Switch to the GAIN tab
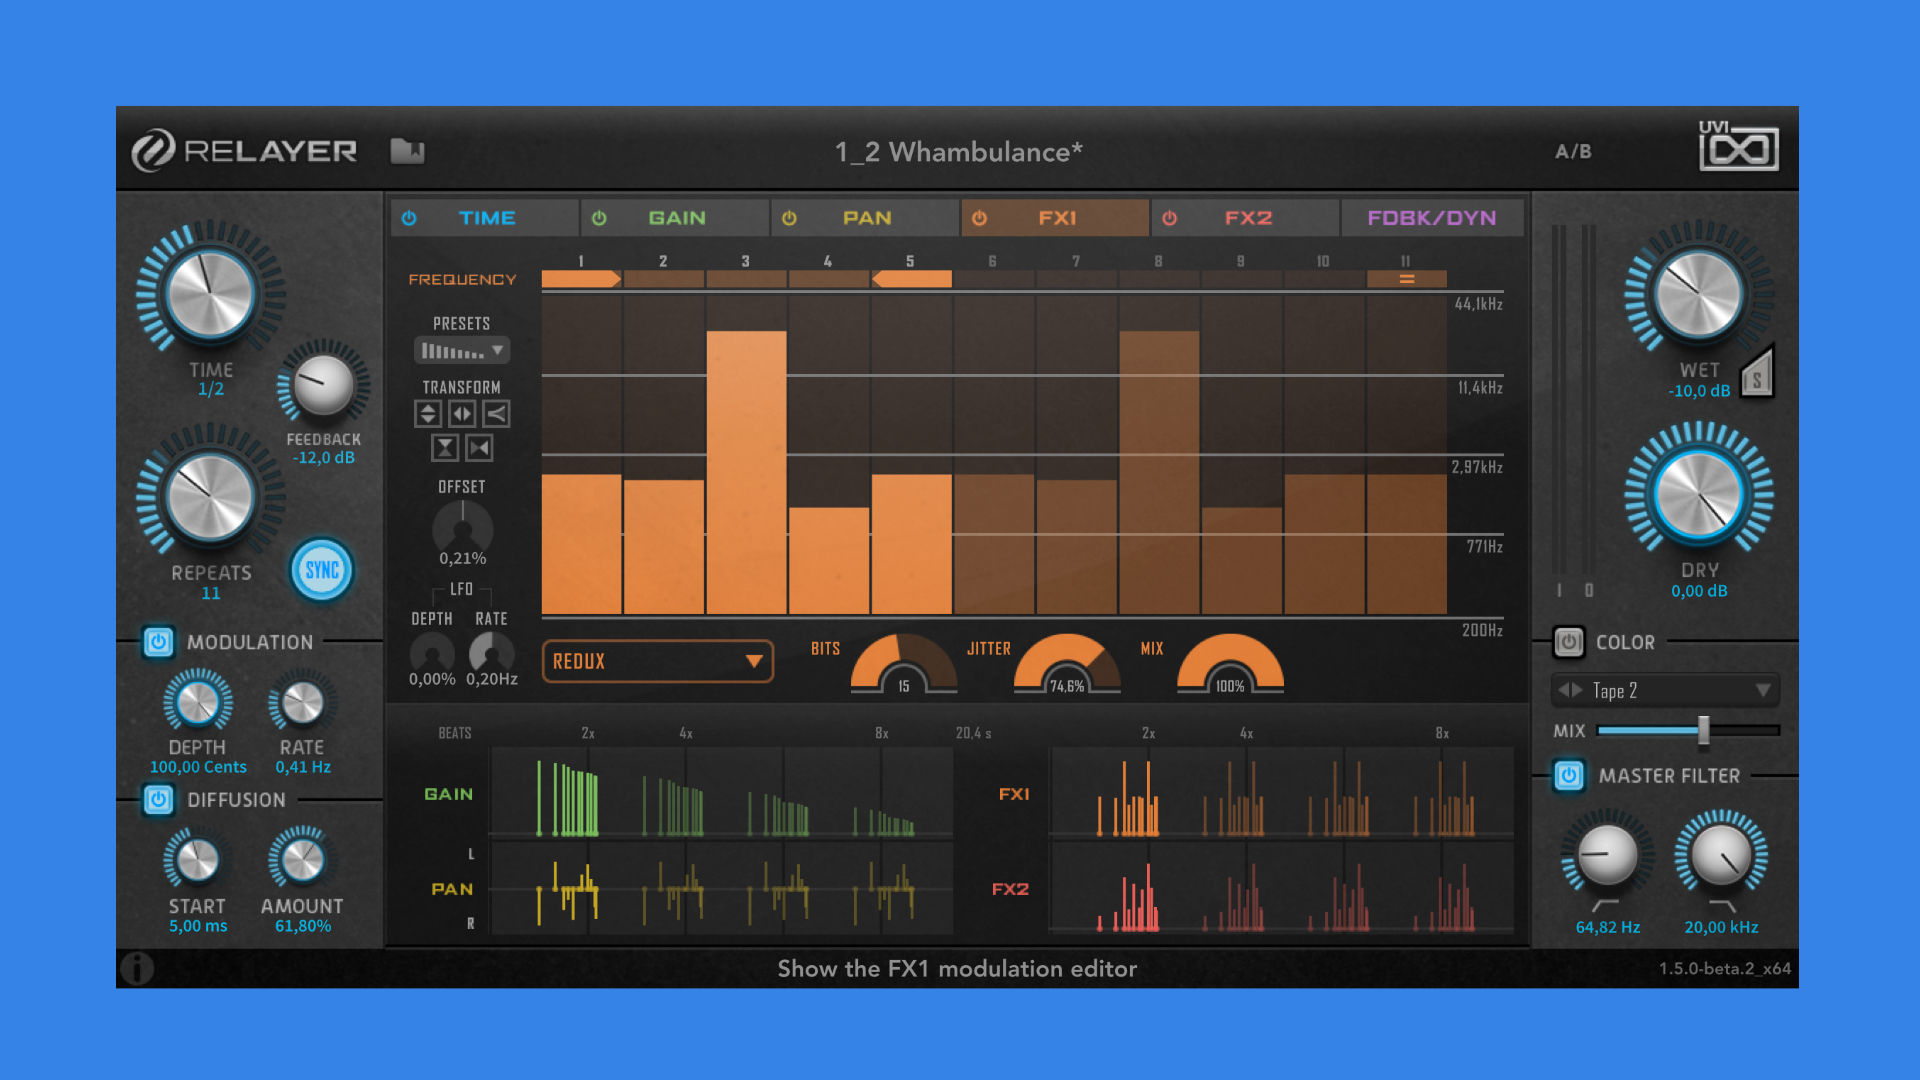The width and height of the screenshot is (1920, 1080). click(676, 218)
